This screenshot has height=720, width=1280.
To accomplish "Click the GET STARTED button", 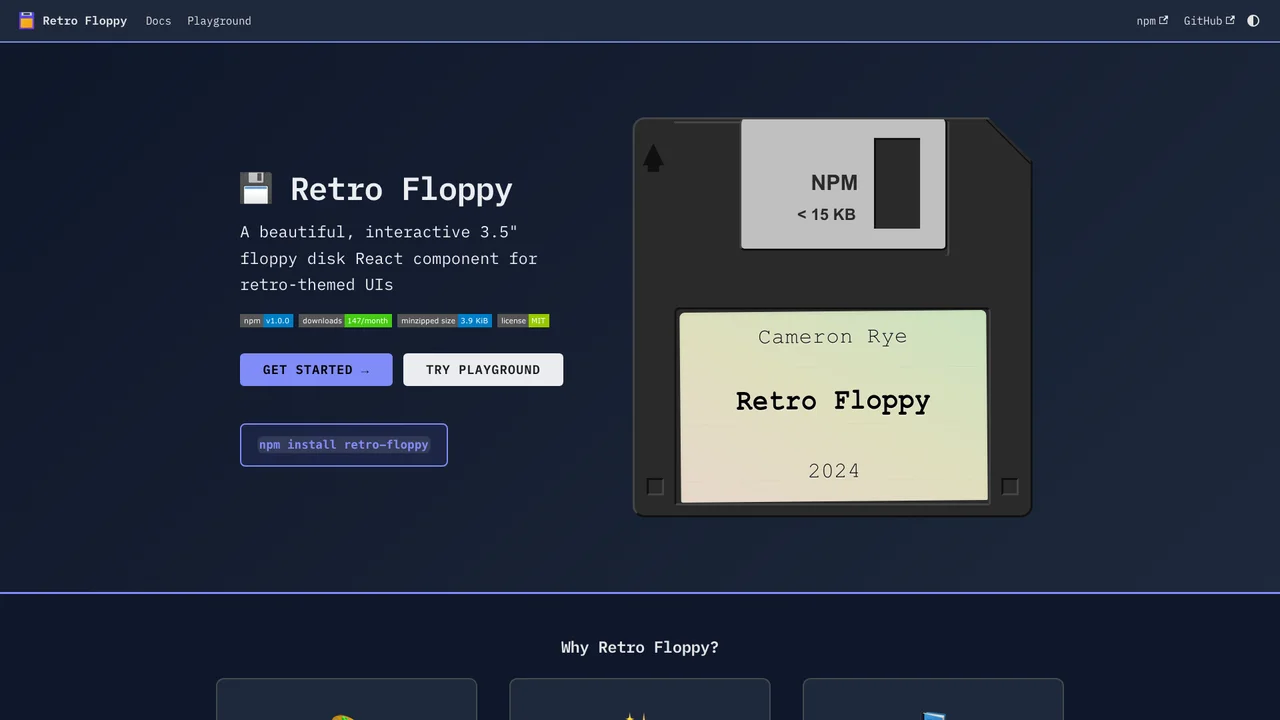I will tap(316, 370).
